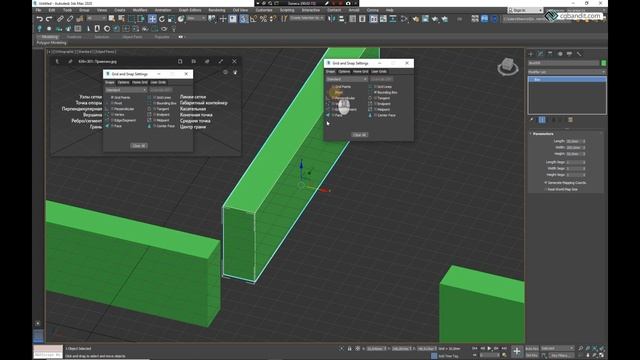Switch to the Modify command panel tab
The width and height of the screenshot is (640, 360).
540,53
